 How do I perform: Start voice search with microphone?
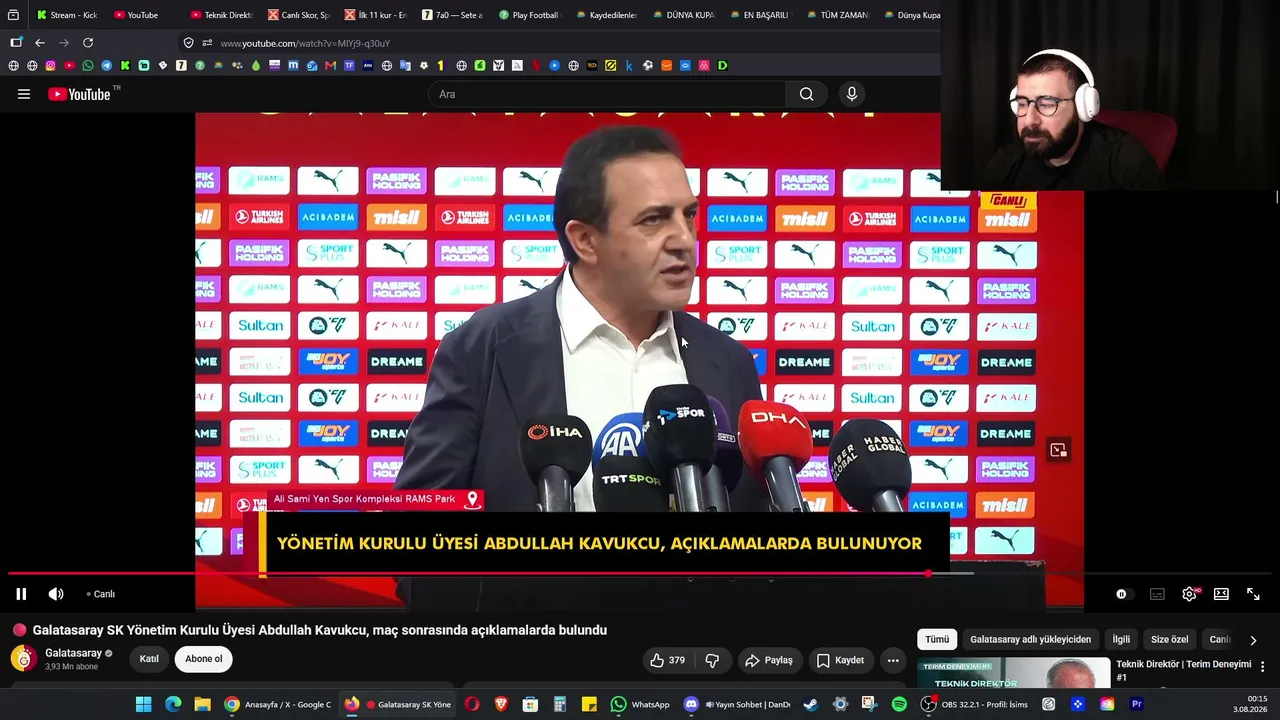coord(851,94)
